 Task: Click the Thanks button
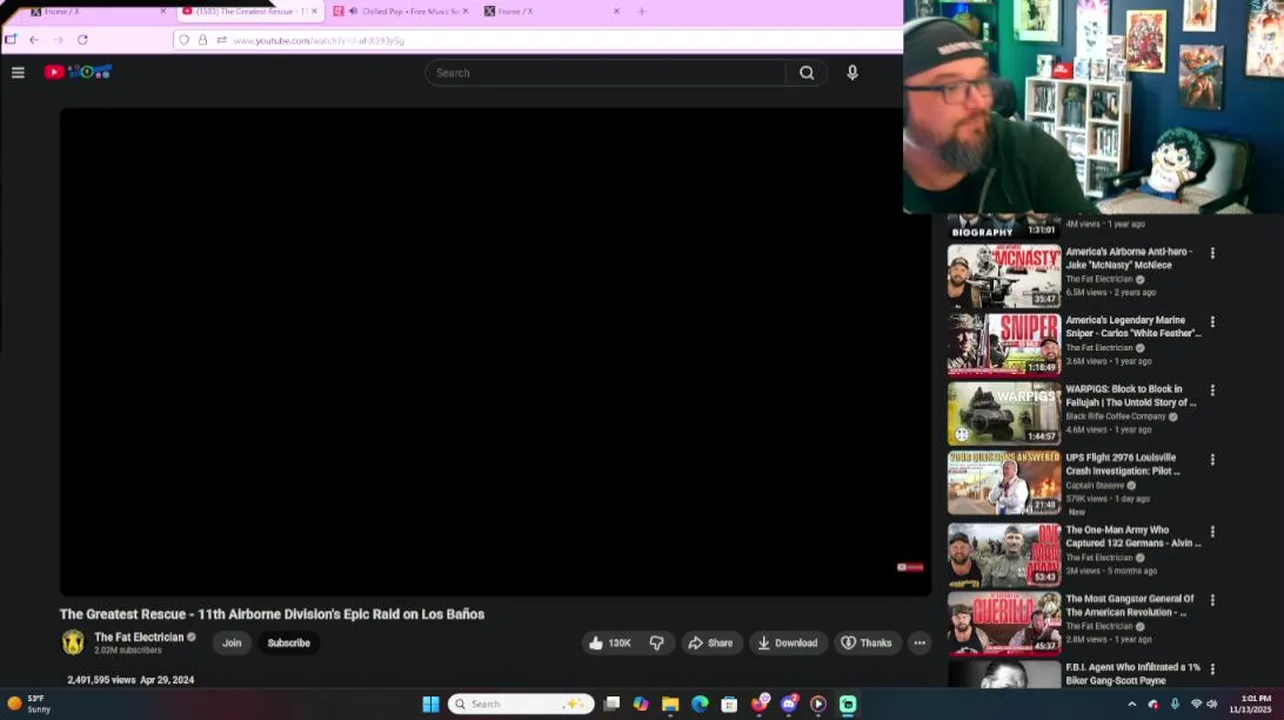coord(866,643)
